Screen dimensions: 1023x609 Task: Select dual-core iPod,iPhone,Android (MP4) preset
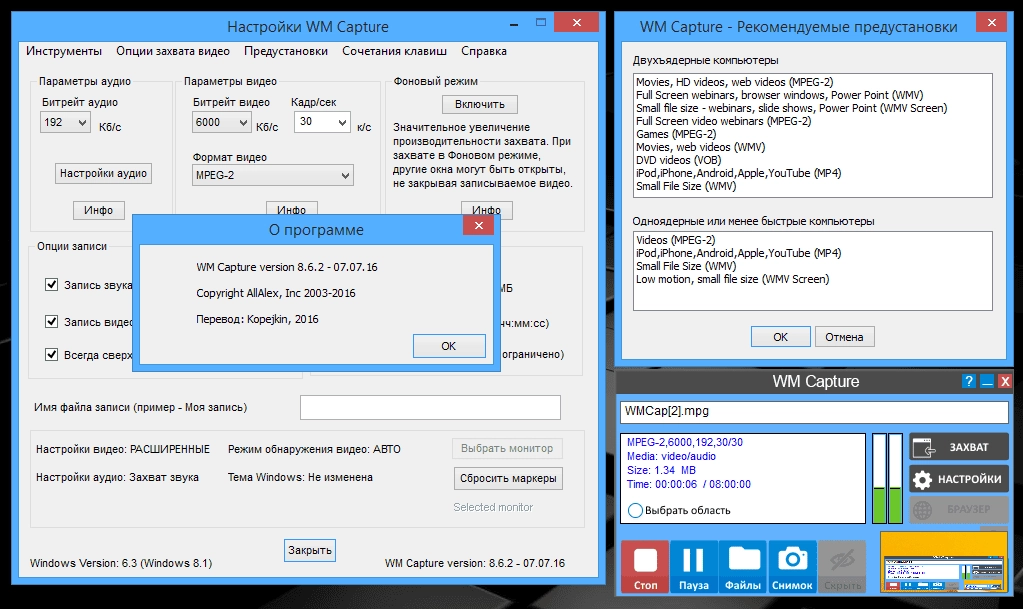(x=739, y=173)
